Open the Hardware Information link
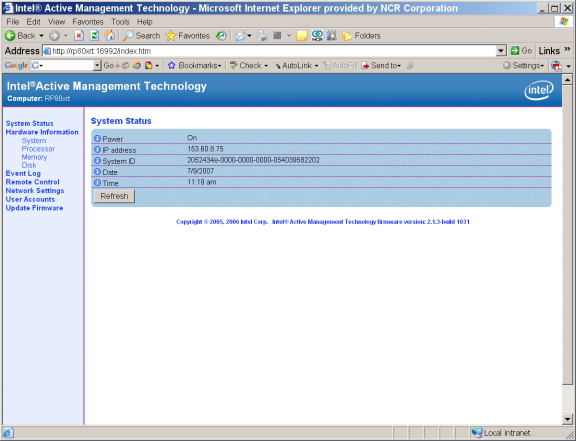 [x=42, y=132]
